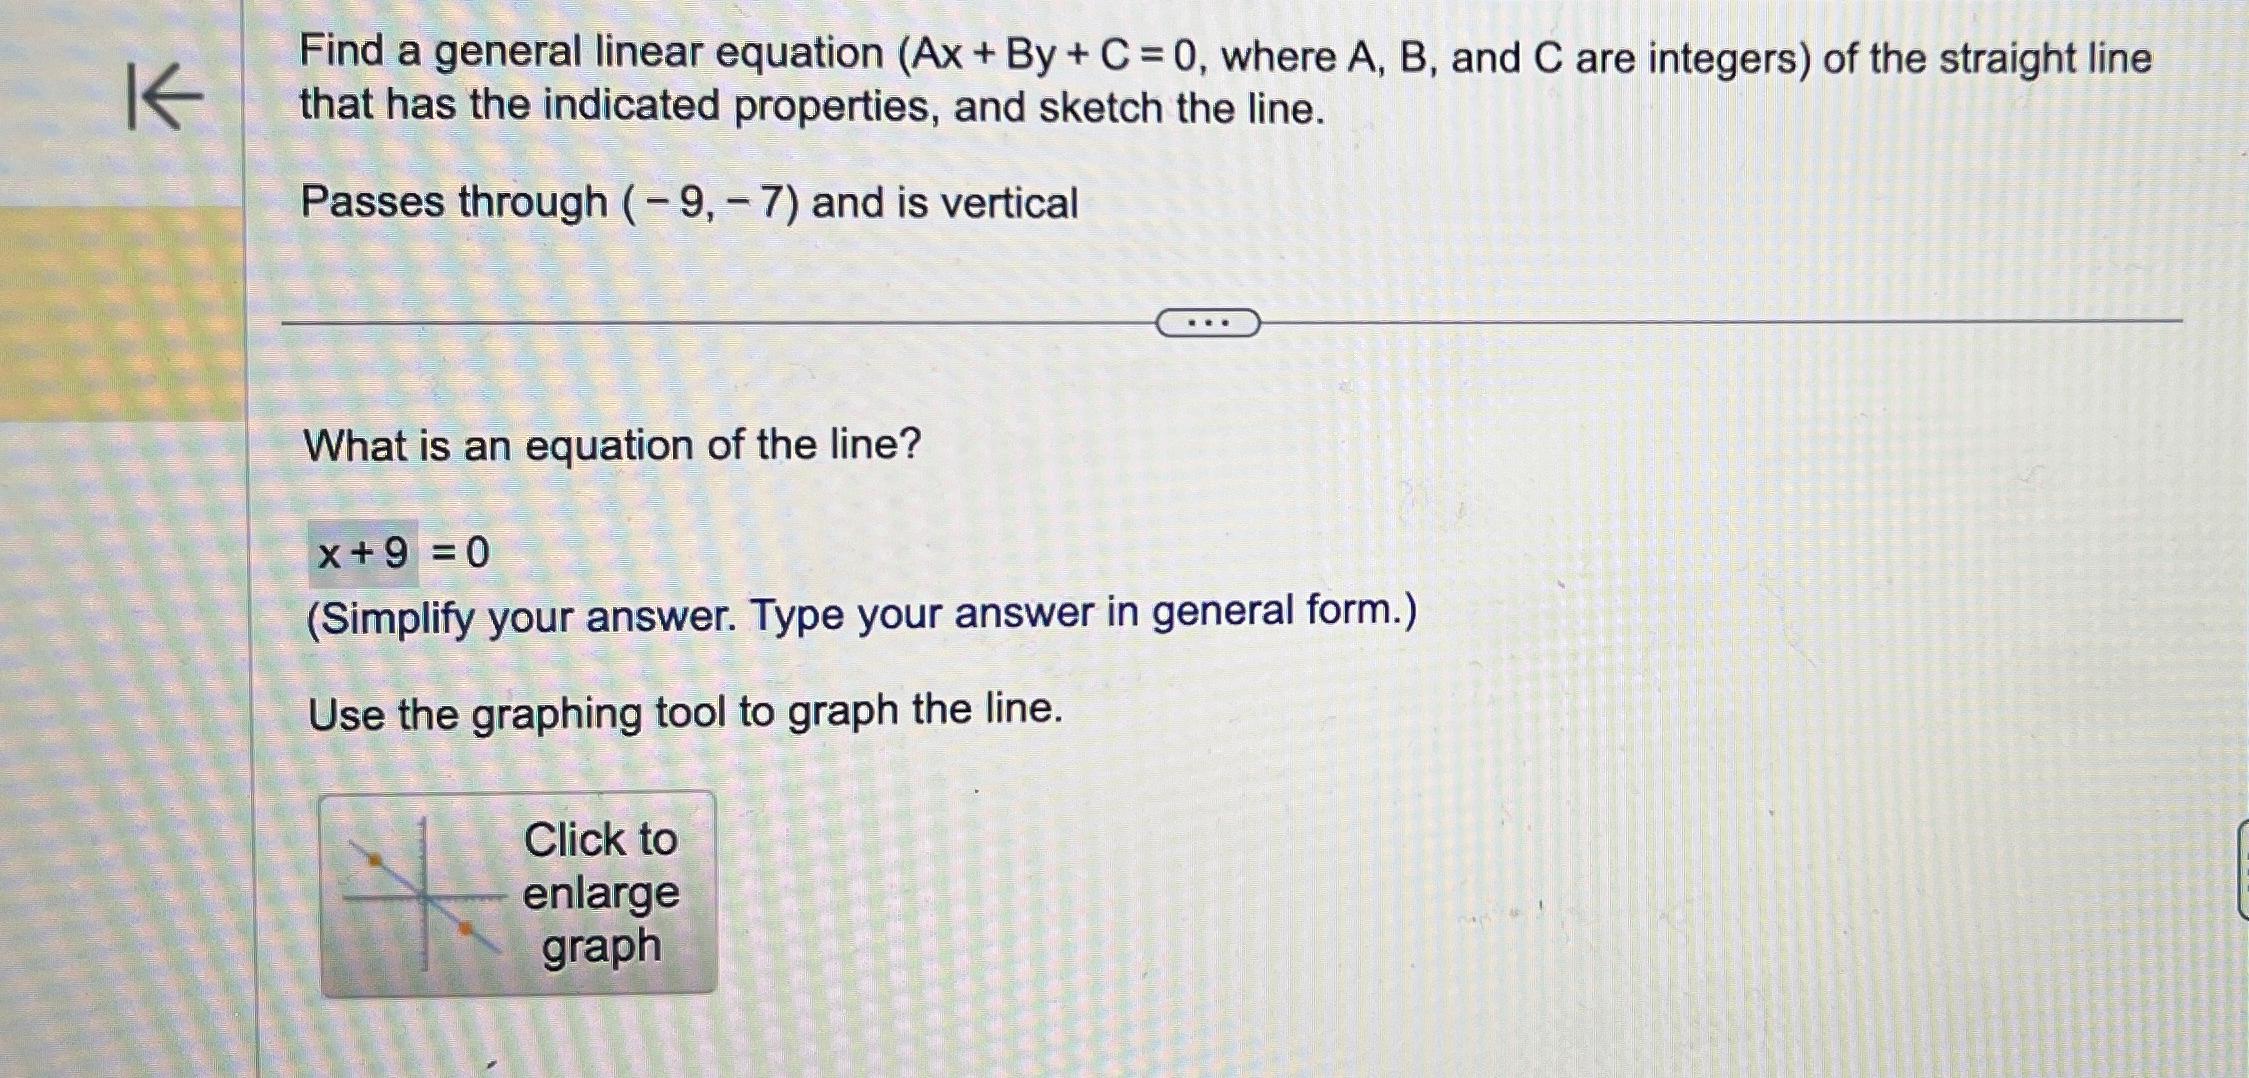Click the 'Simplify your answer' instruction text
The width and height of the screenshot is (2249, 1078).
tap(860, 617)
